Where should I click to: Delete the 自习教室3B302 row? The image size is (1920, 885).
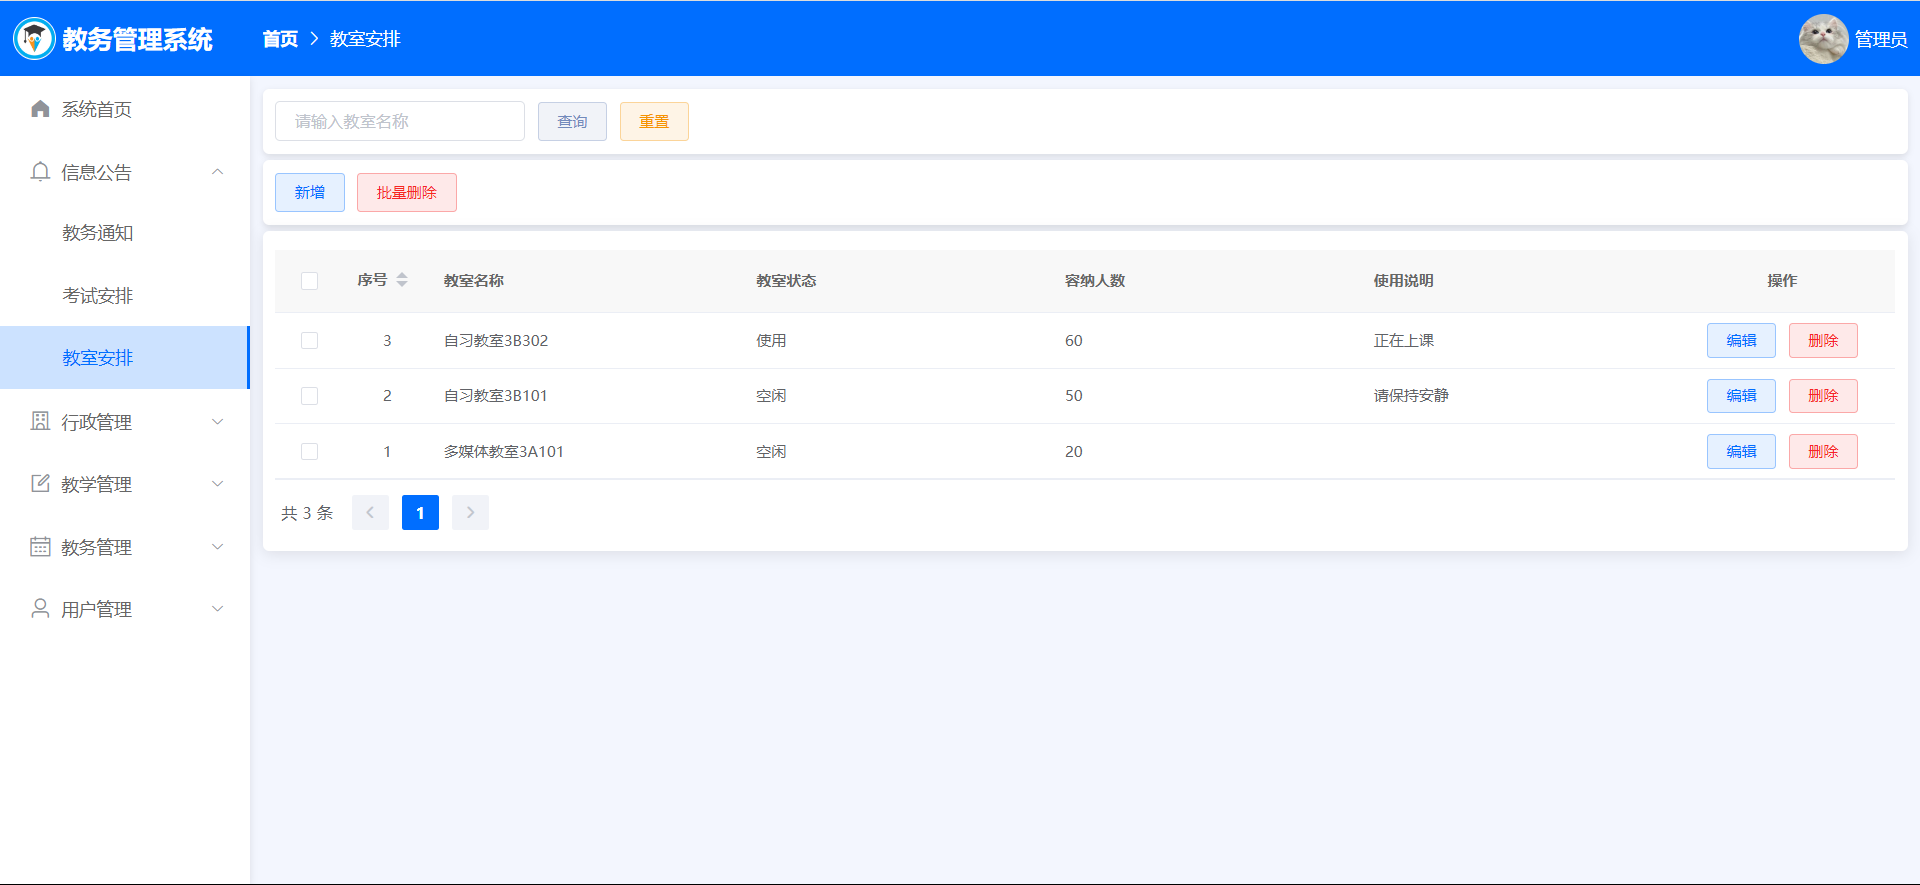click(x=1823, y=341)
